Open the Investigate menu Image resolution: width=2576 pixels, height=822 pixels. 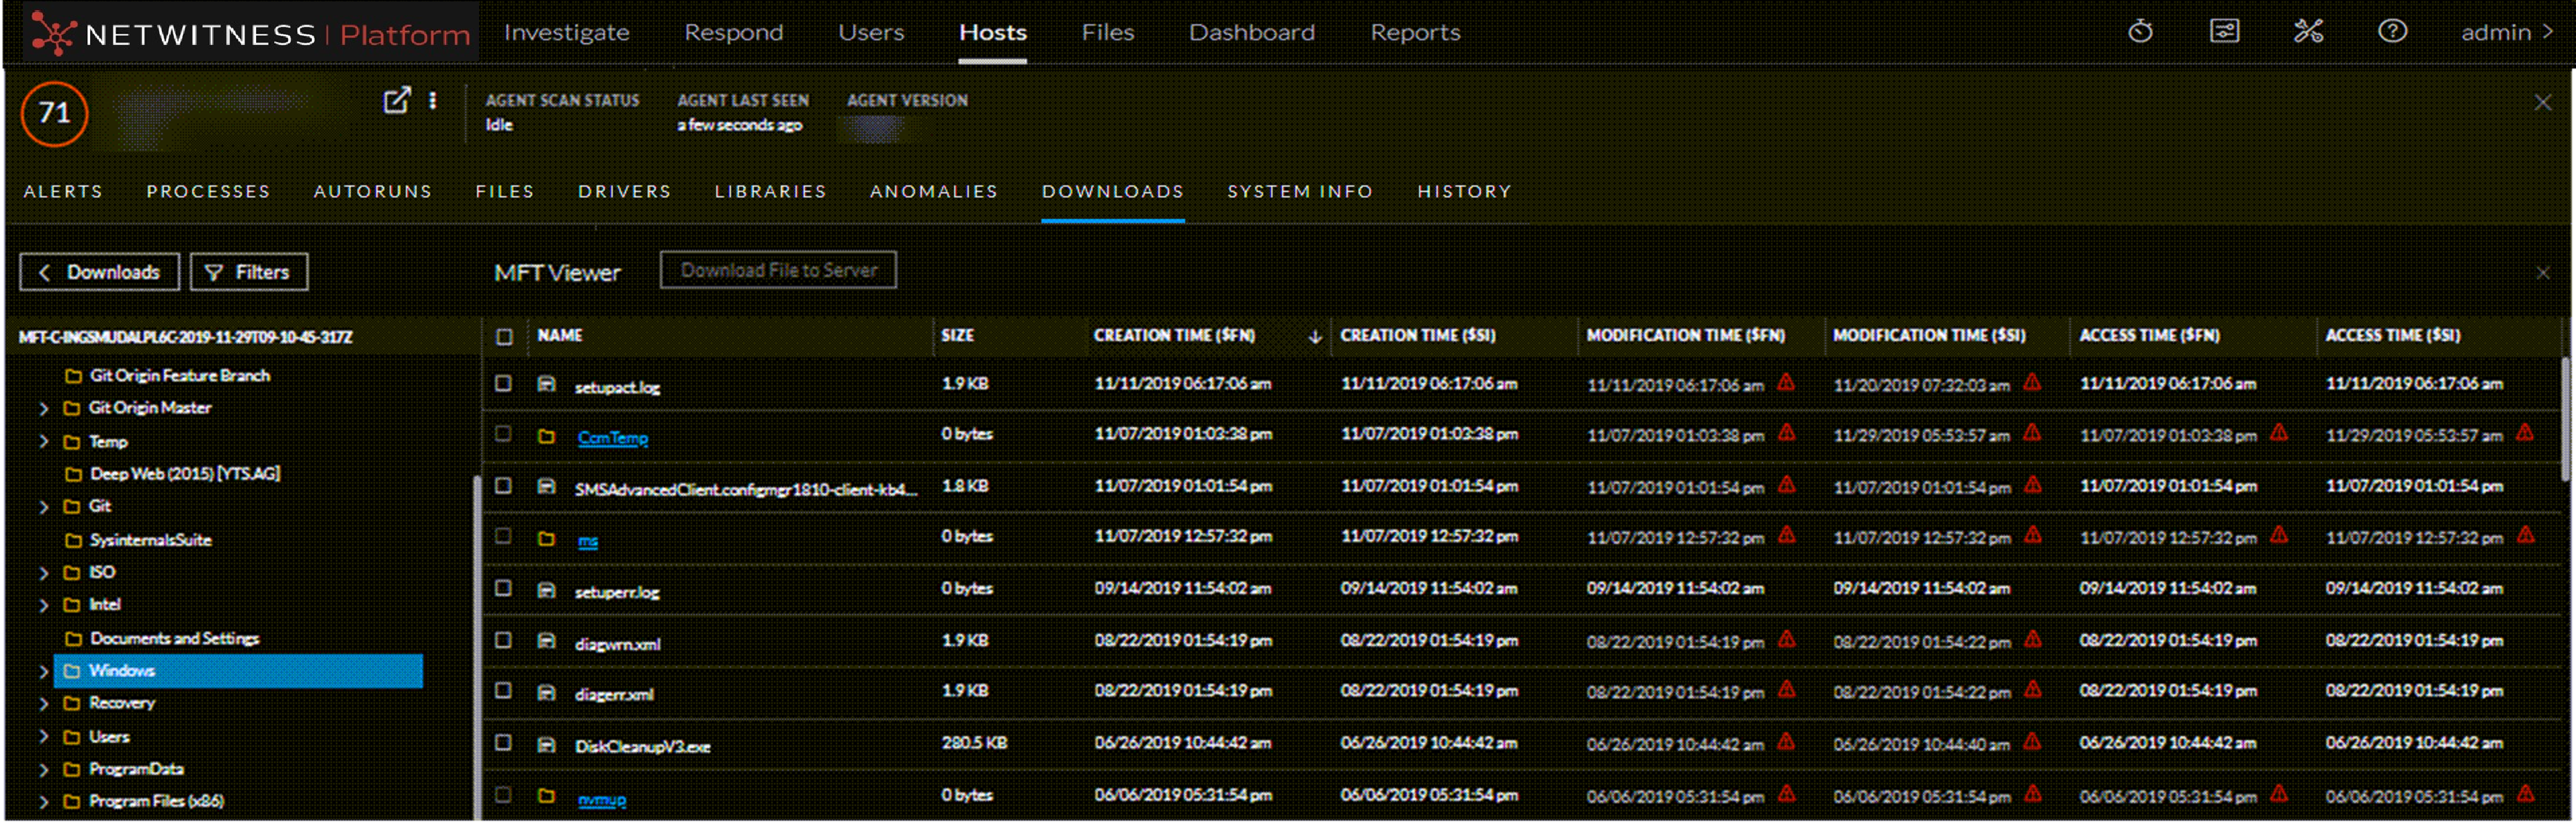[x=566, y=32]
